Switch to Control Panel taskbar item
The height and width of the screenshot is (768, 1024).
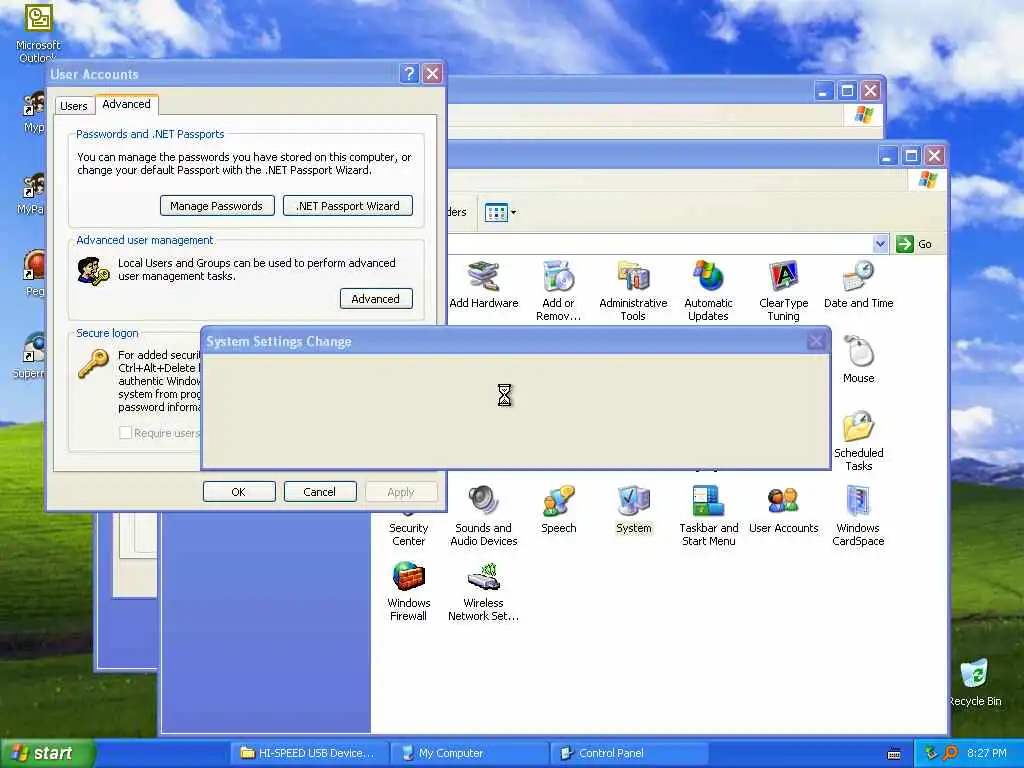point(628,753)
